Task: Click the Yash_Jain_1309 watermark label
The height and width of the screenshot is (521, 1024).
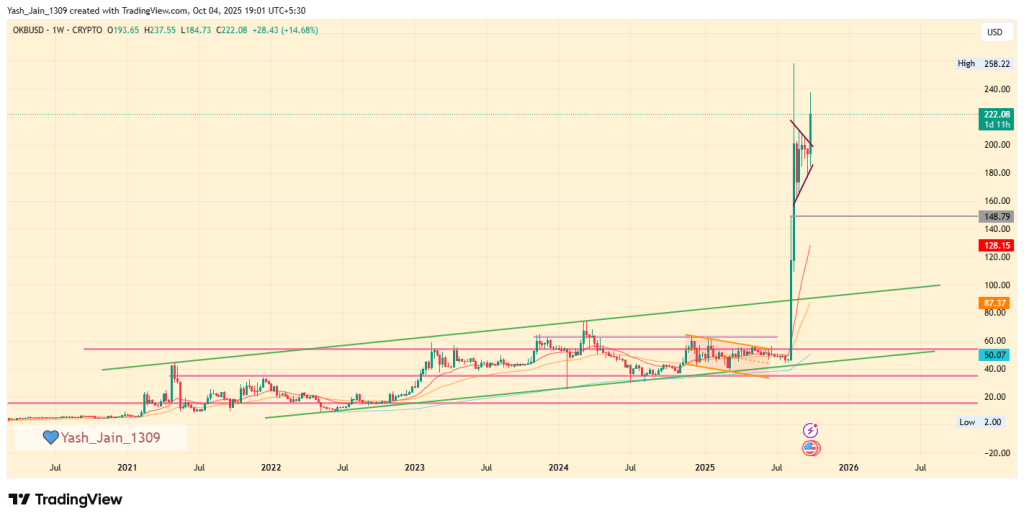Action: coord(110,437)
